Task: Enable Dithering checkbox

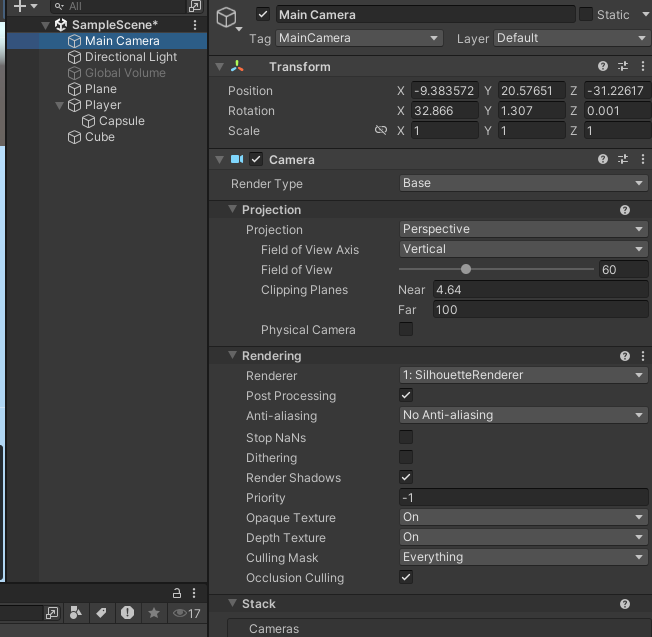Action: pos(406,457)
